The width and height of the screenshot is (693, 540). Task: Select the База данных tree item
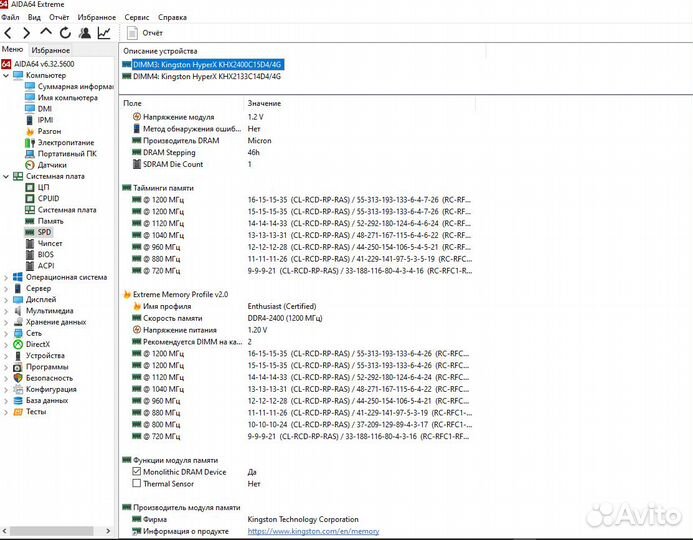(x=47, y=400)
